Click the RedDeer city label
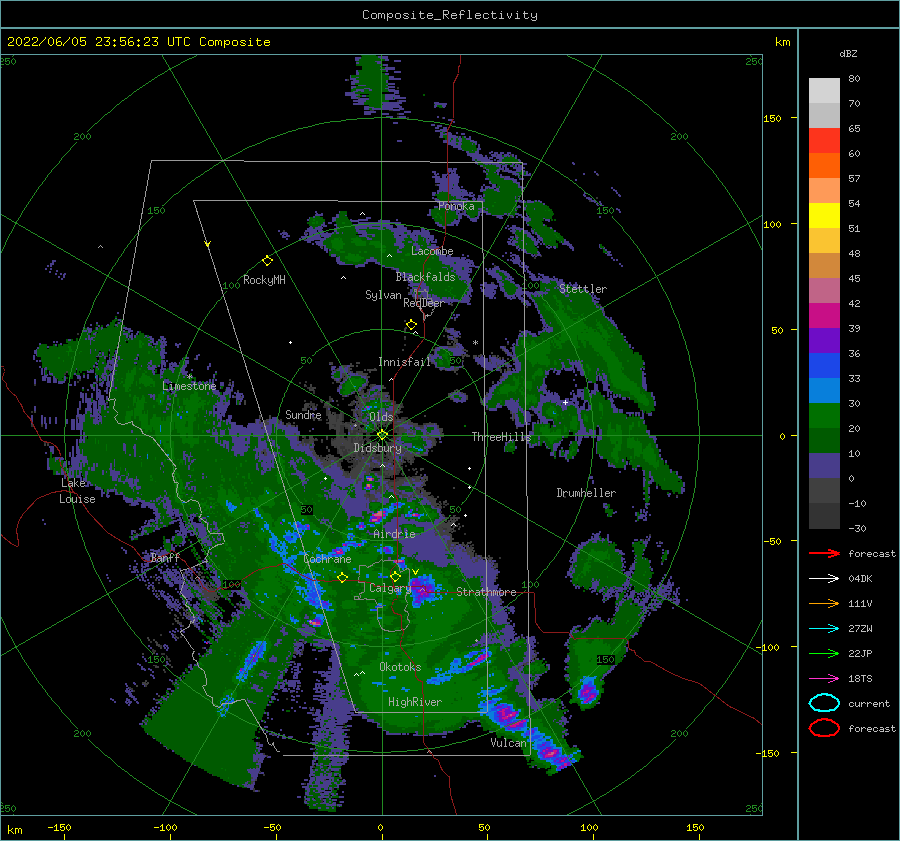This screenshot has height=841, width=900. 424,303
